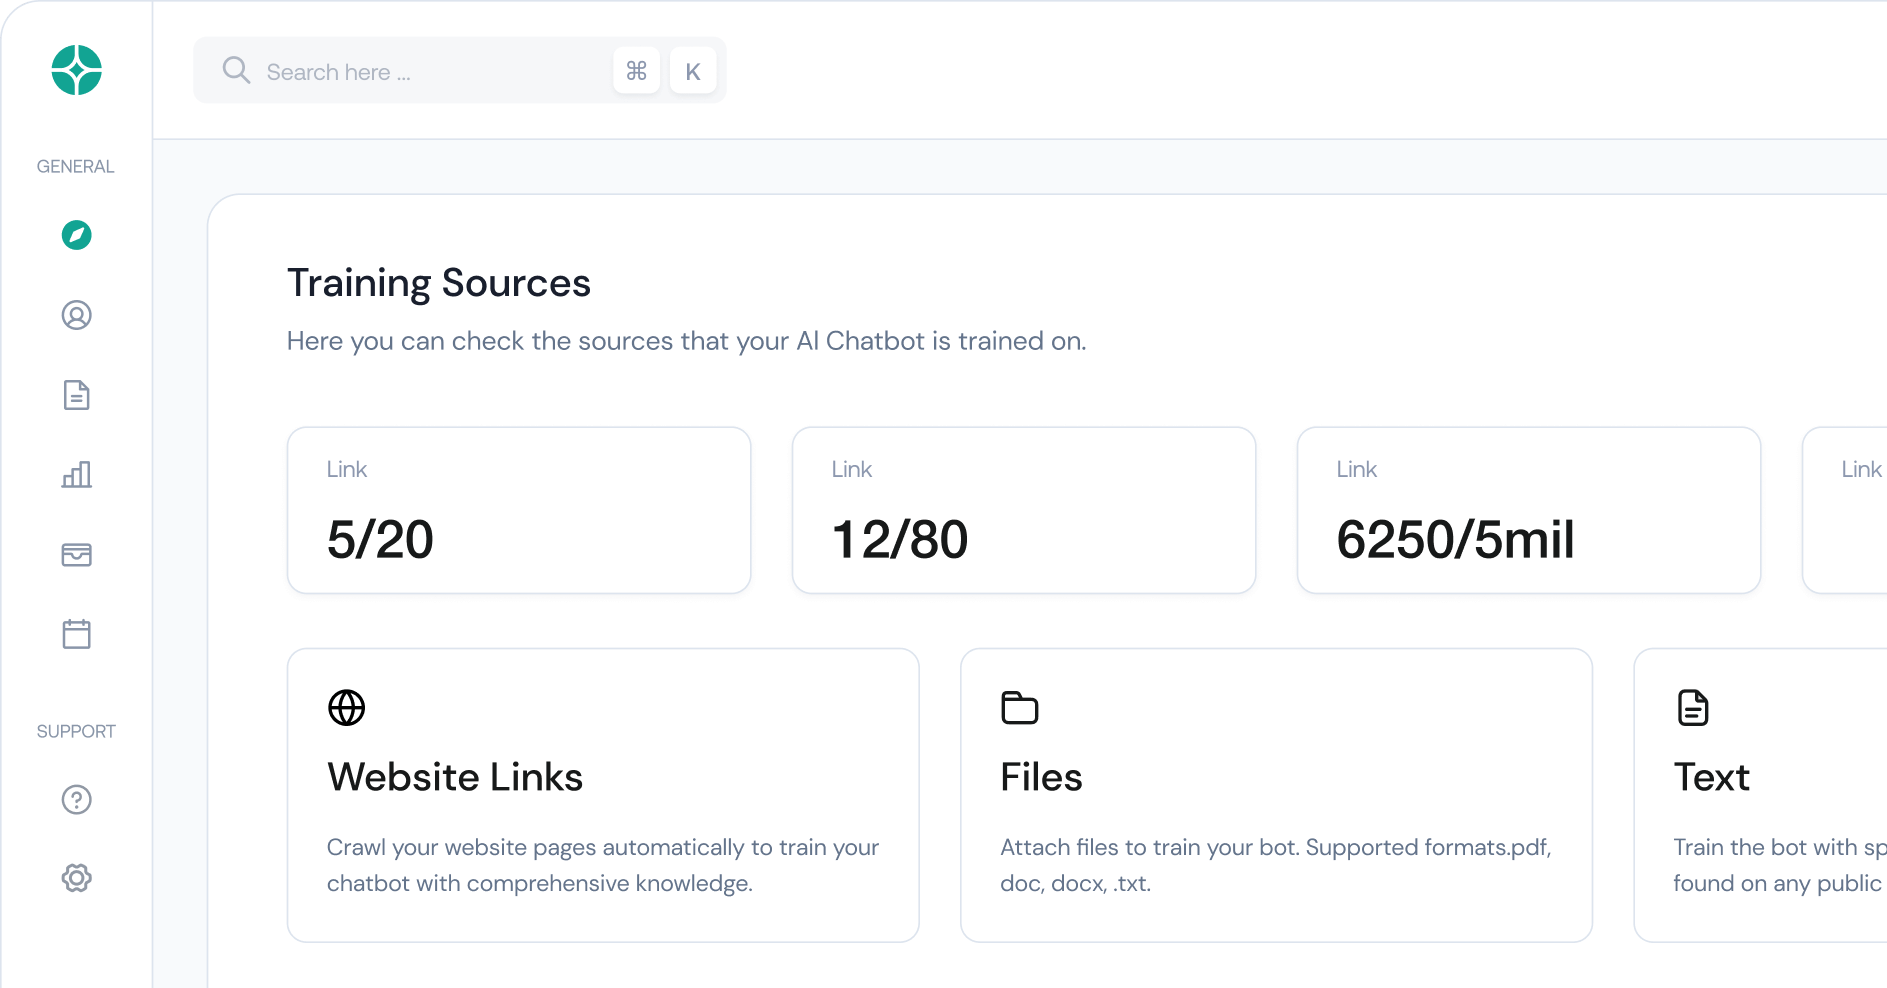This screenshot has height=988, width=1887.
Task: Click the globe icon in Website Links
Action: 347,708
